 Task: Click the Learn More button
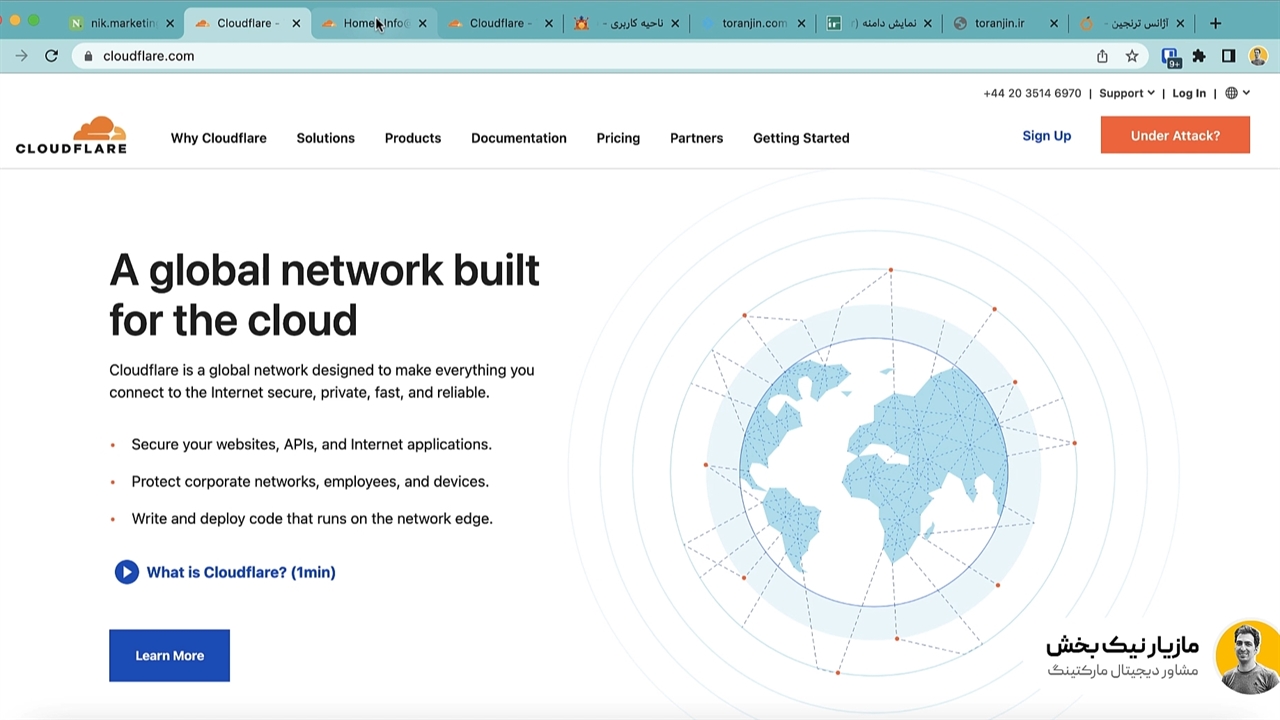(x=169, y=656)
